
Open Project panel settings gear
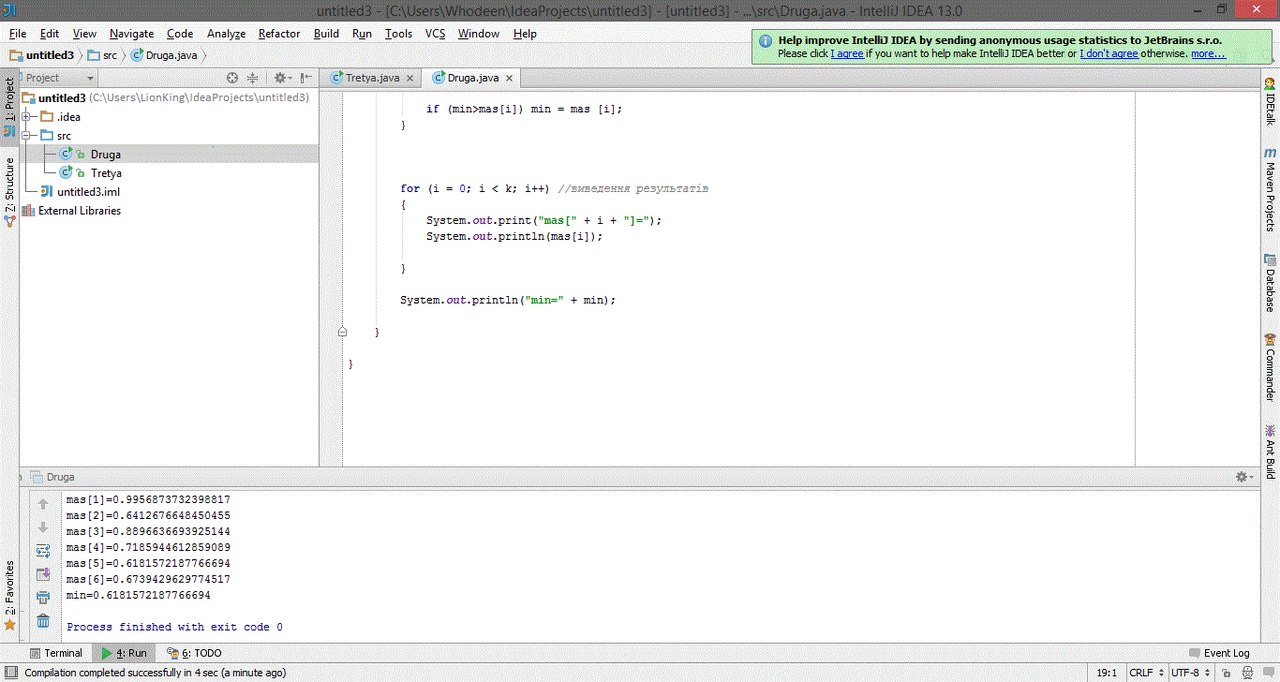(281, 78)
